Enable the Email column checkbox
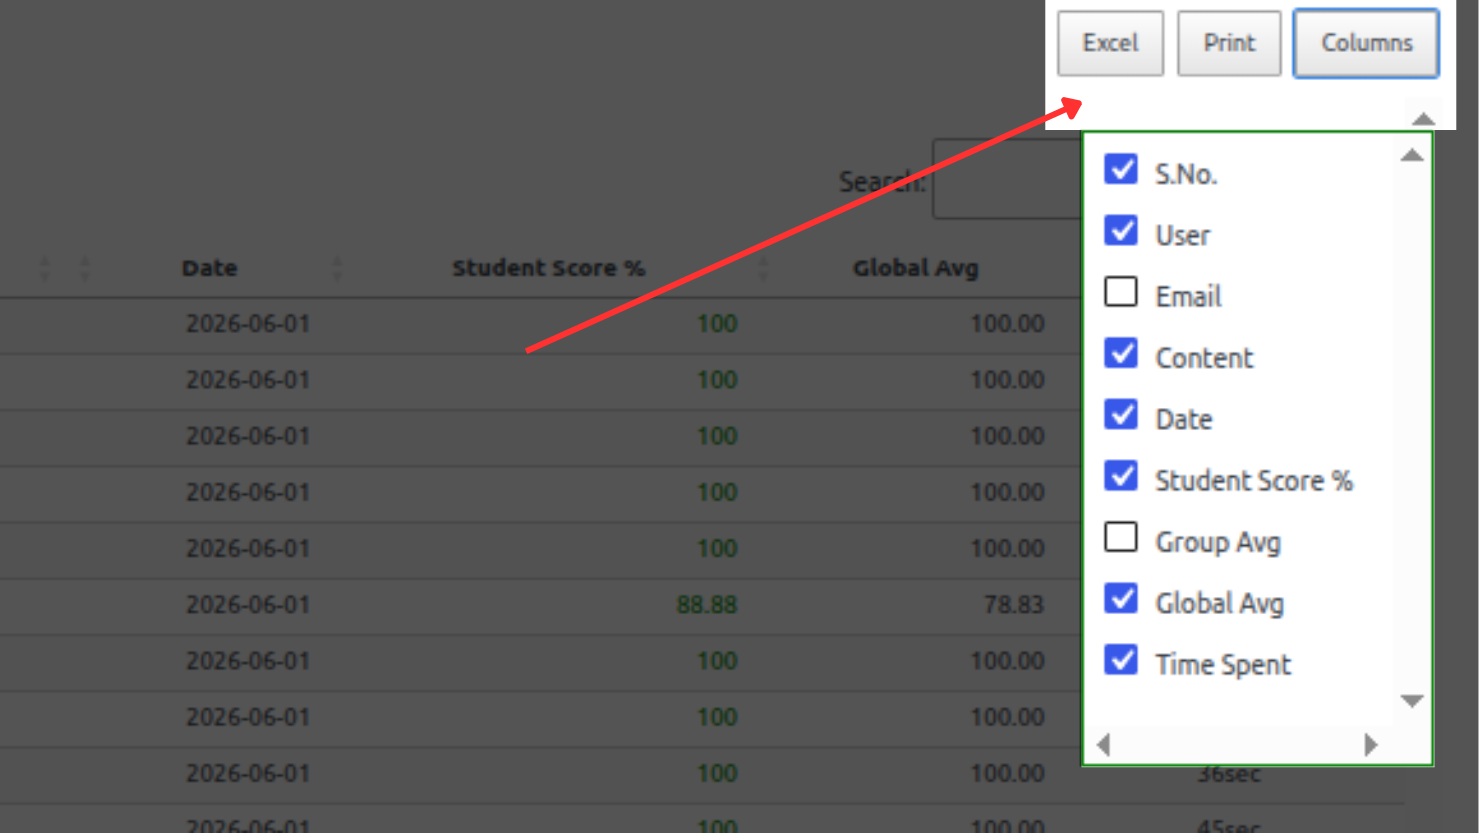This screenshot has width=1480, height=833. point(1121,292)
